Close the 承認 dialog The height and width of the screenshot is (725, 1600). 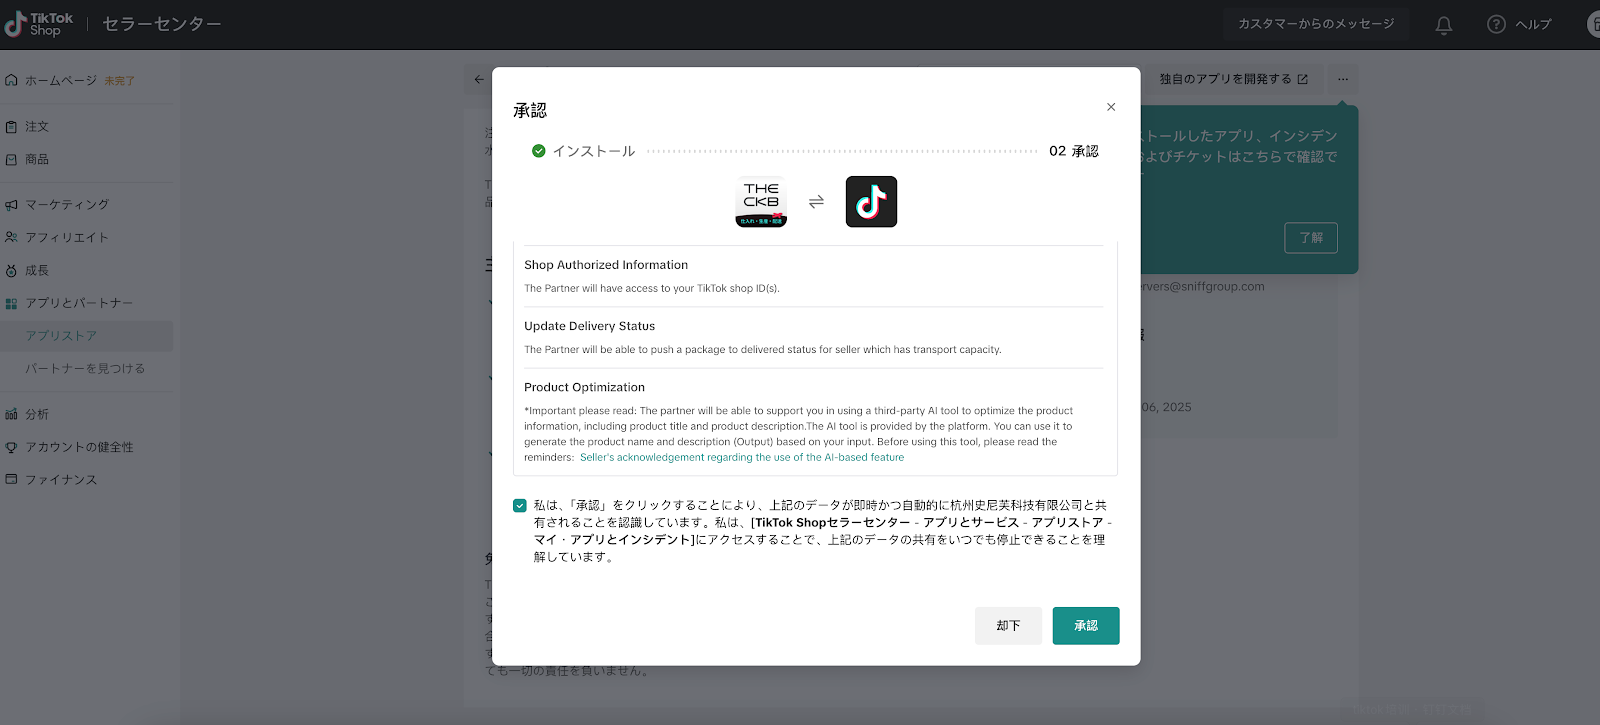click(x=1111, y=107)
